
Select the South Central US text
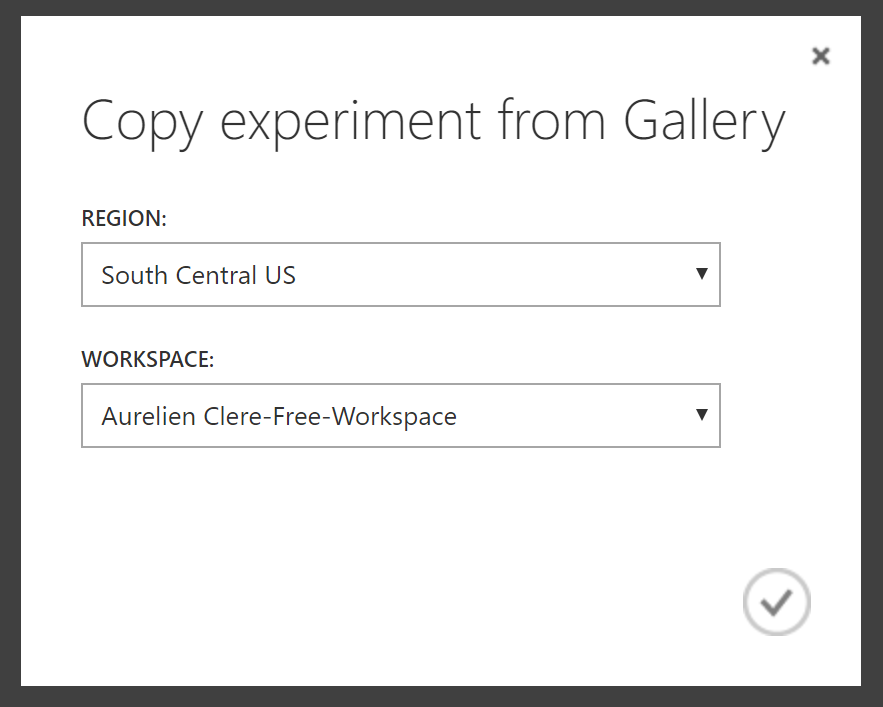198,275
